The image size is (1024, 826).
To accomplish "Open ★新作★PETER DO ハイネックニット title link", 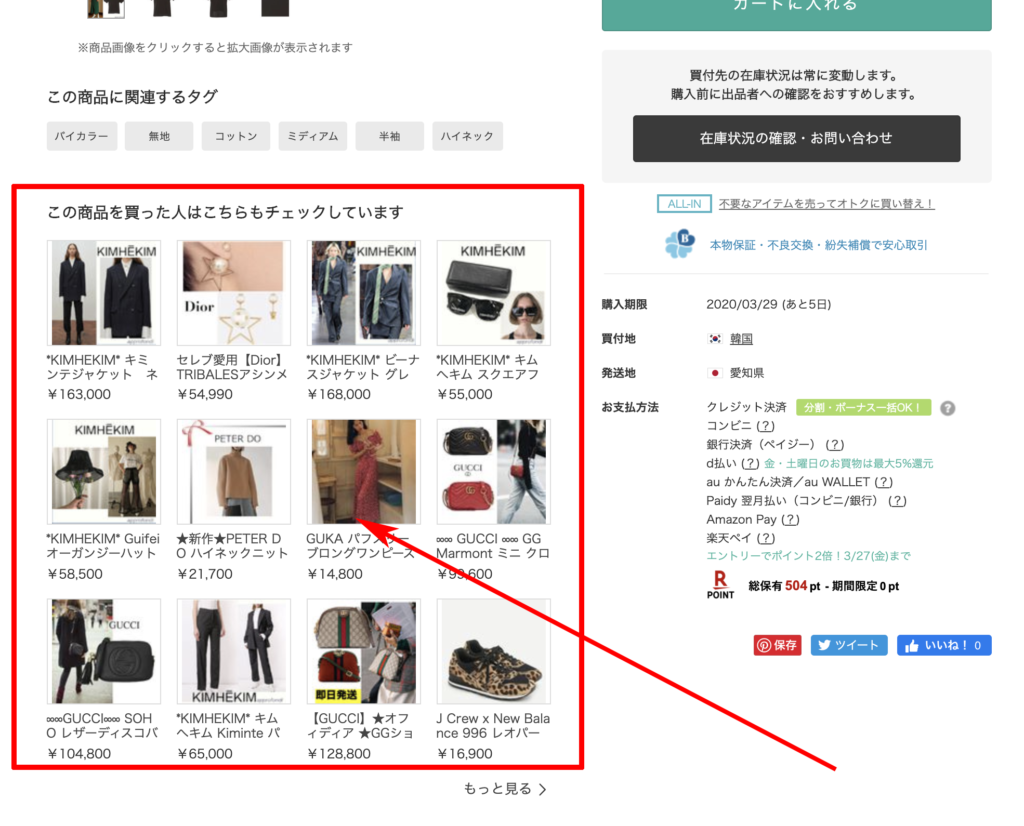I will click(232, 546).
